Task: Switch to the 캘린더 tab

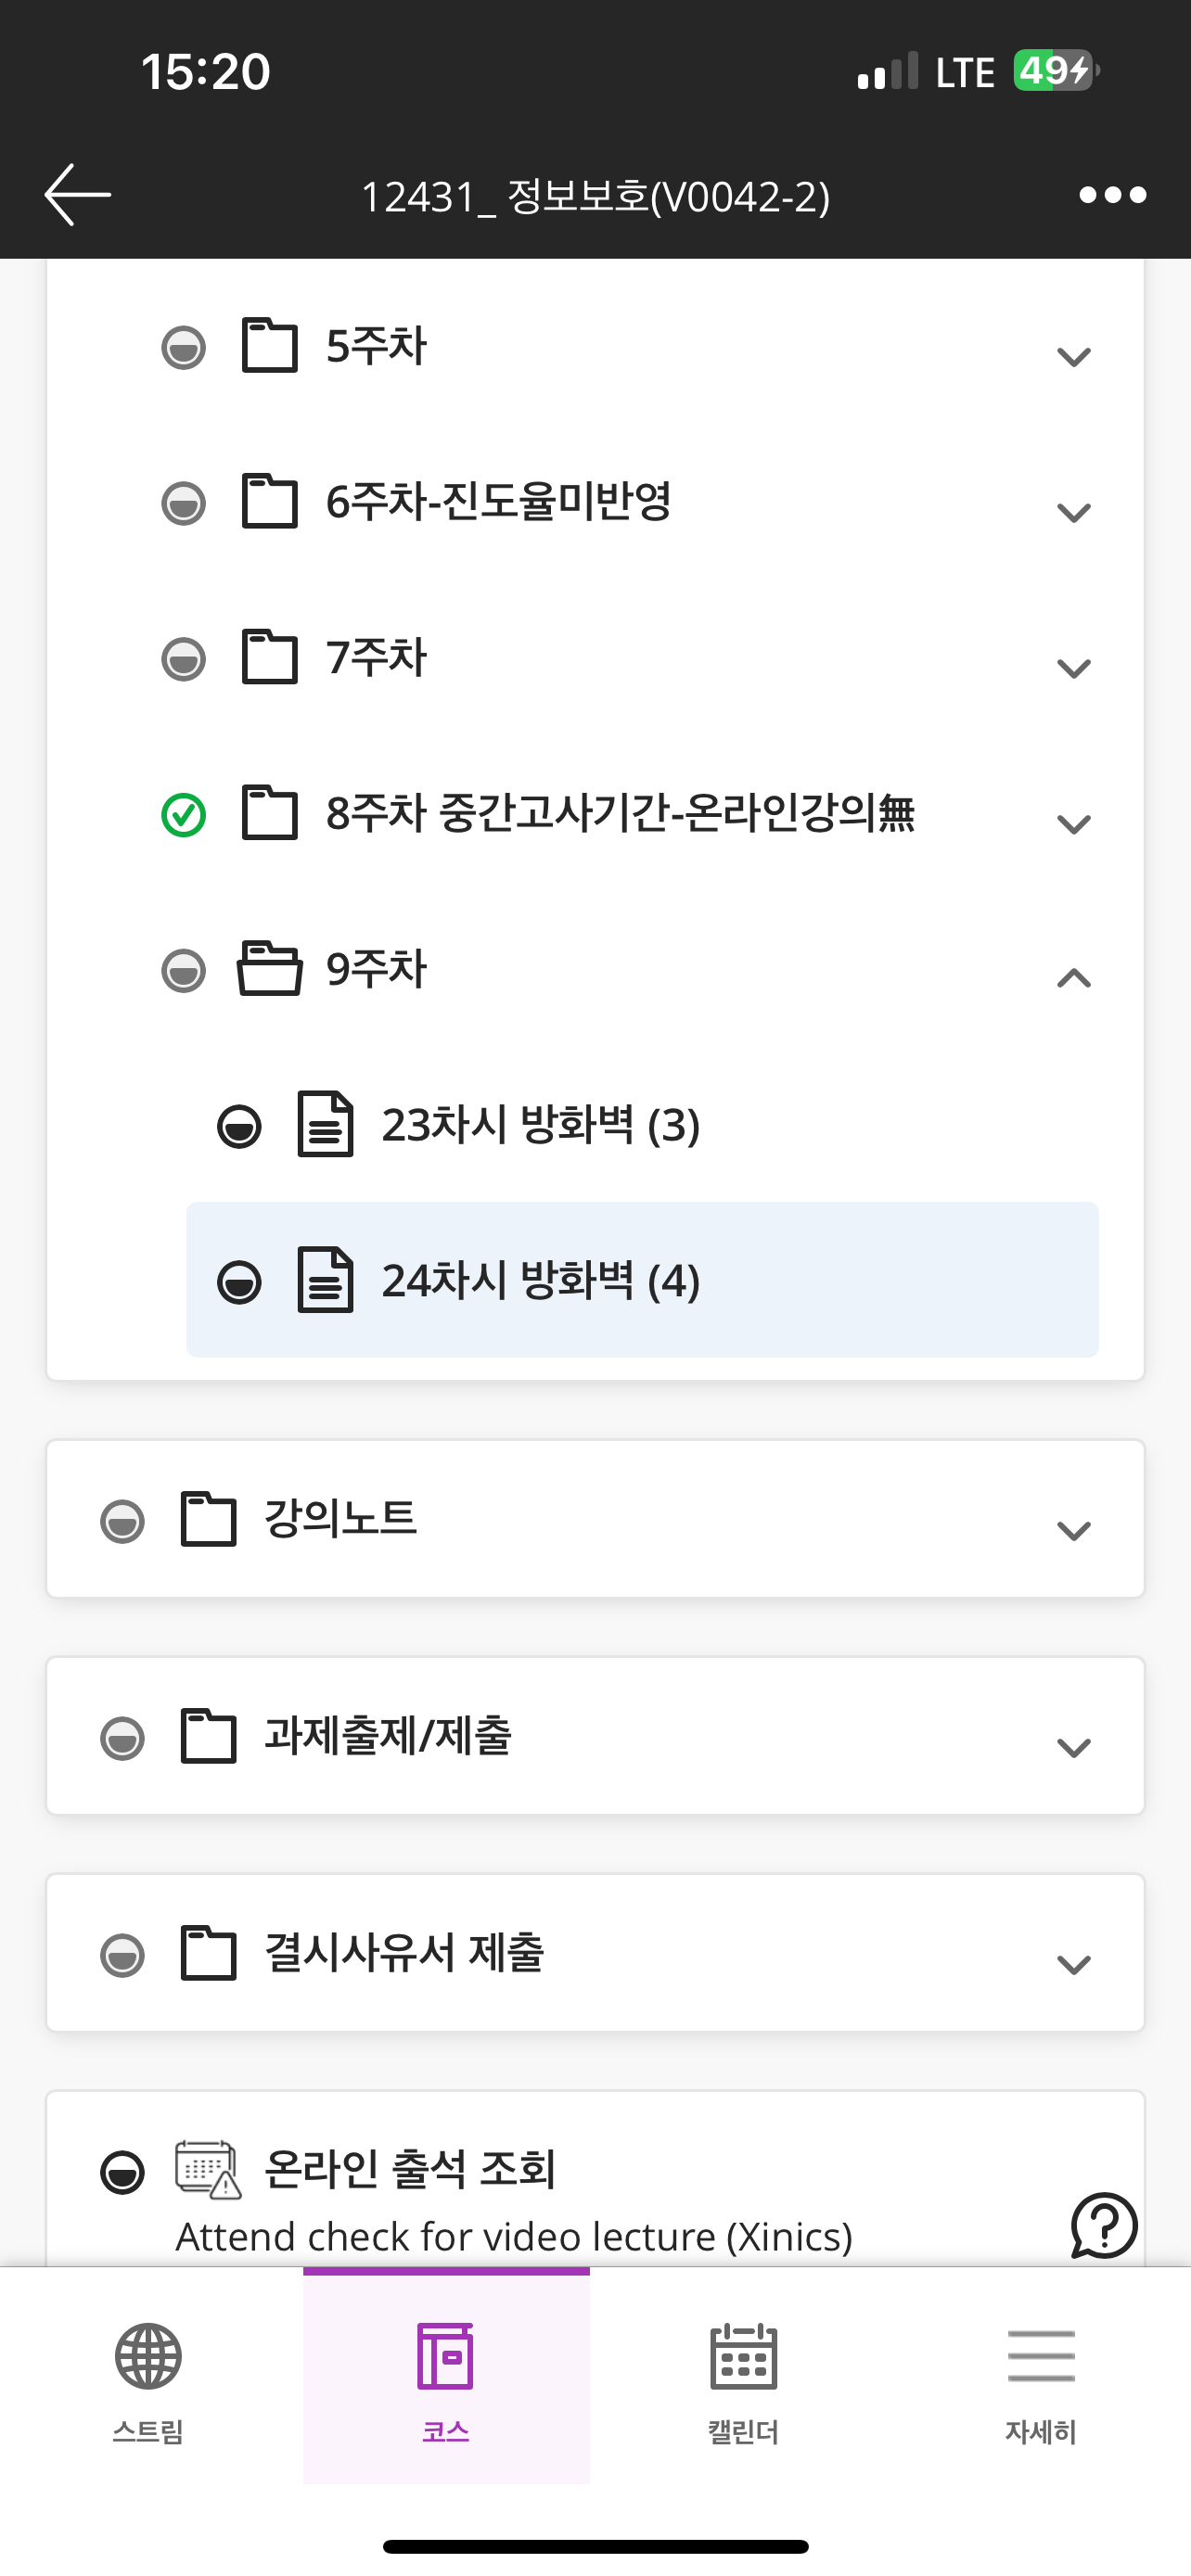Action: click(743, 2378)
